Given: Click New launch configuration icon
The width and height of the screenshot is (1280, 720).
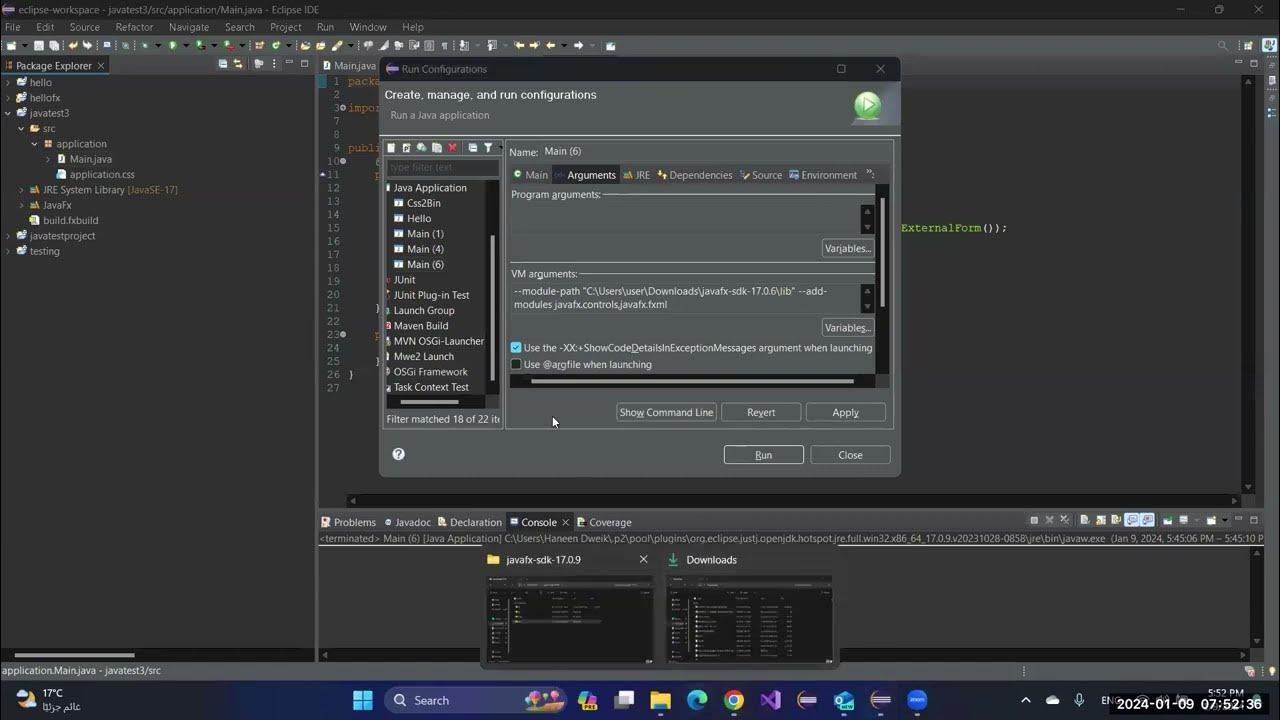Looking at the screenshot, I should 392,148.
